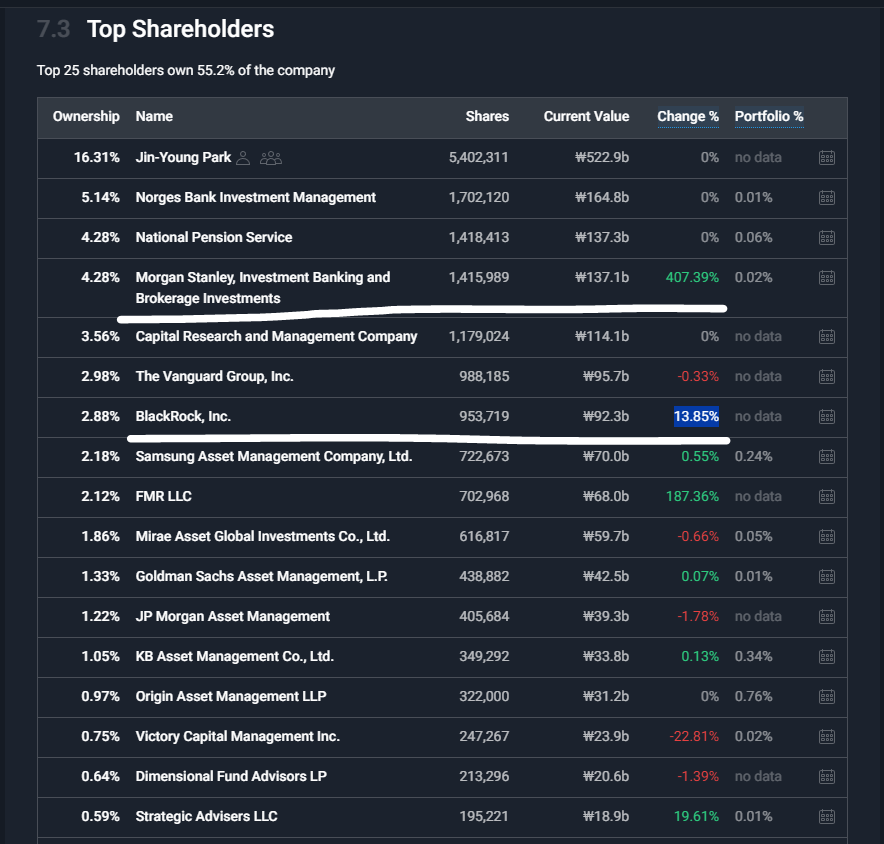Select Morgan Stanley, Investment Banking shareholder name
This screenshot has height=844, width=884.
click(263, 288)
